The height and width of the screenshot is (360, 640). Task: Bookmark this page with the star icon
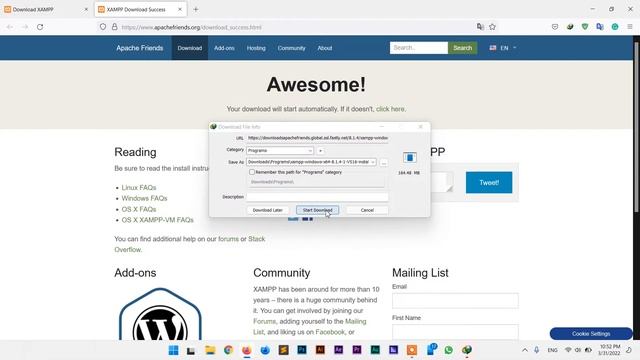pos(493,27)
